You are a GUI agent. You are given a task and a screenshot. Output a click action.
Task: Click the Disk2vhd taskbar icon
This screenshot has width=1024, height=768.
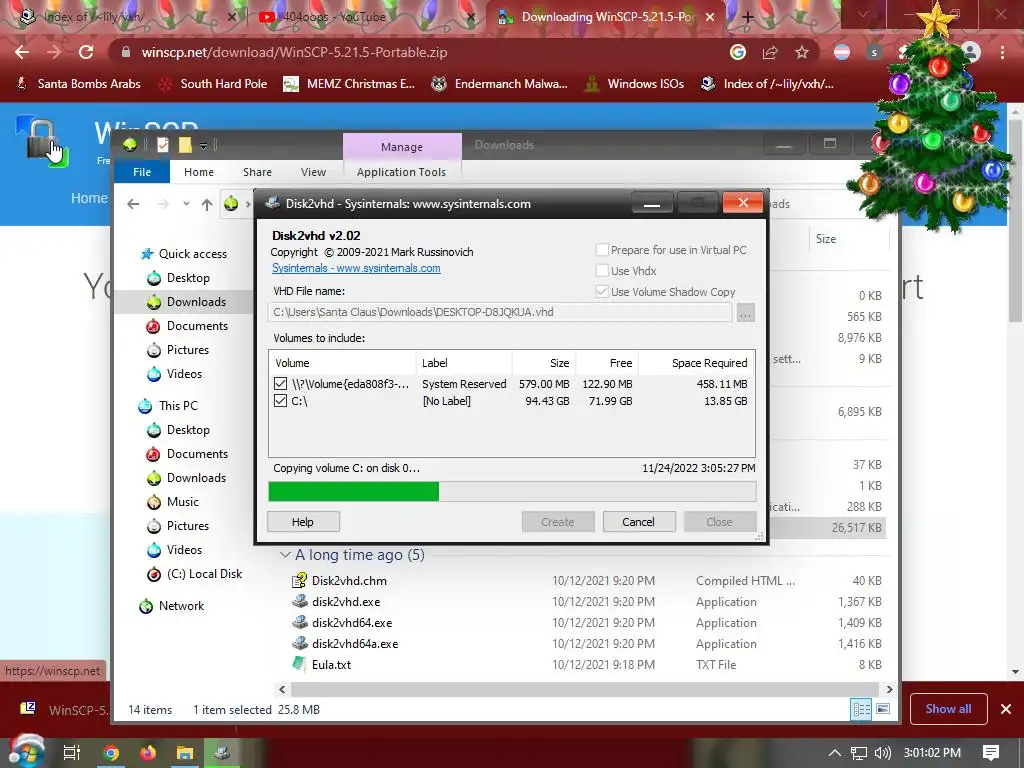pos(222,753)
